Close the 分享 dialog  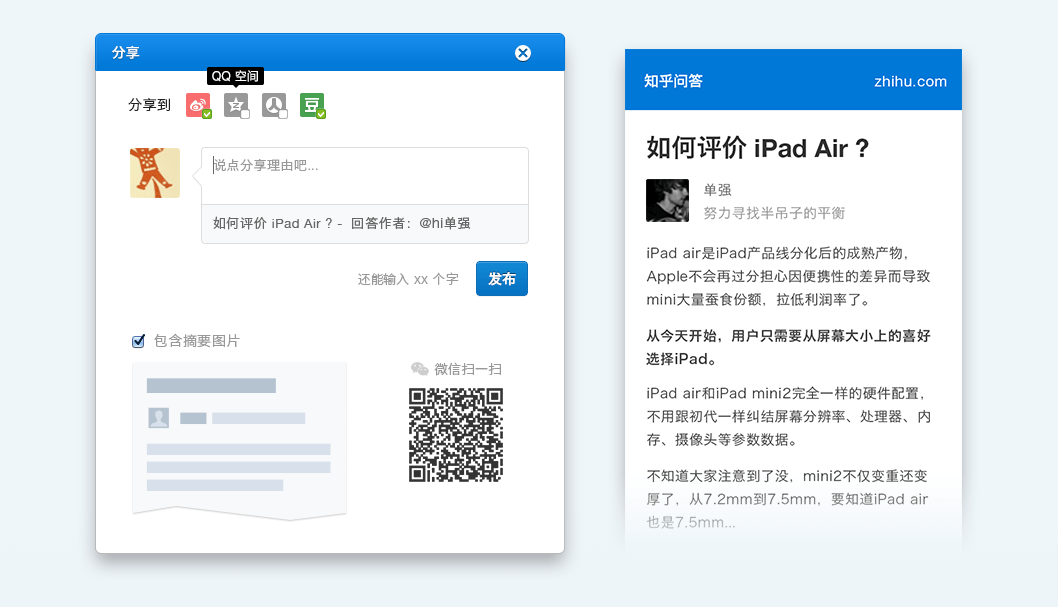click(523, 53)
